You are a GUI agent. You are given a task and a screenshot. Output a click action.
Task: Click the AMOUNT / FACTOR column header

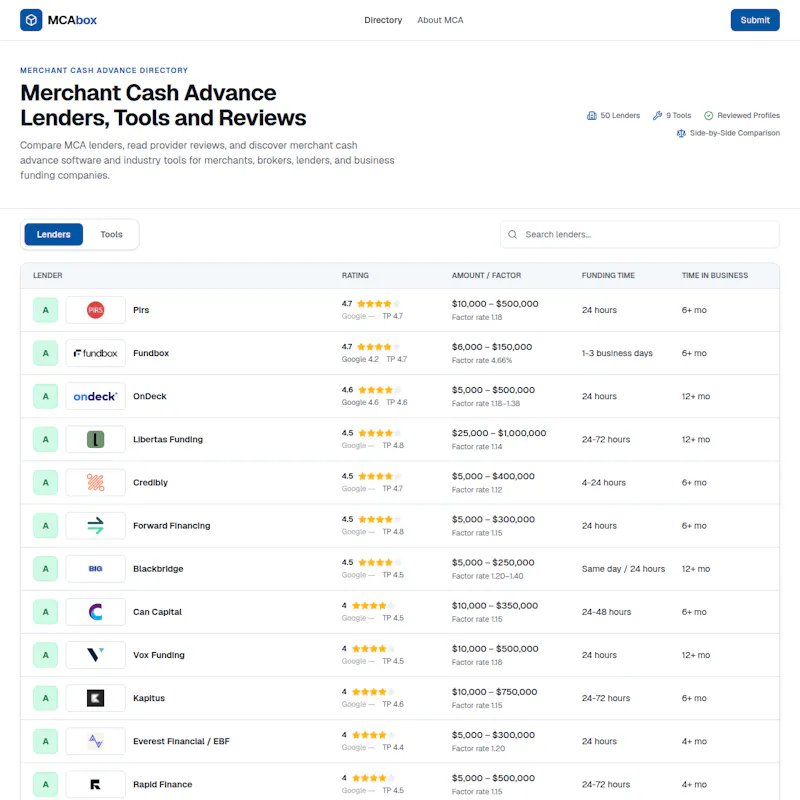click(486, 276)
